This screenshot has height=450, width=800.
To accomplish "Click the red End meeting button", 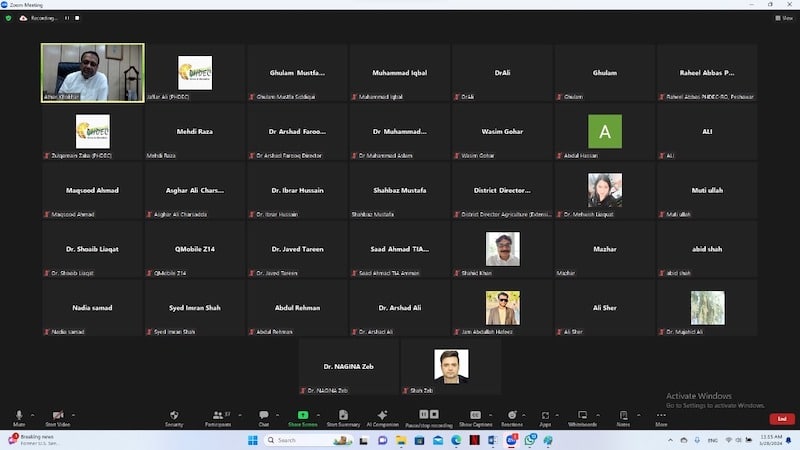I will coord(782,419).
